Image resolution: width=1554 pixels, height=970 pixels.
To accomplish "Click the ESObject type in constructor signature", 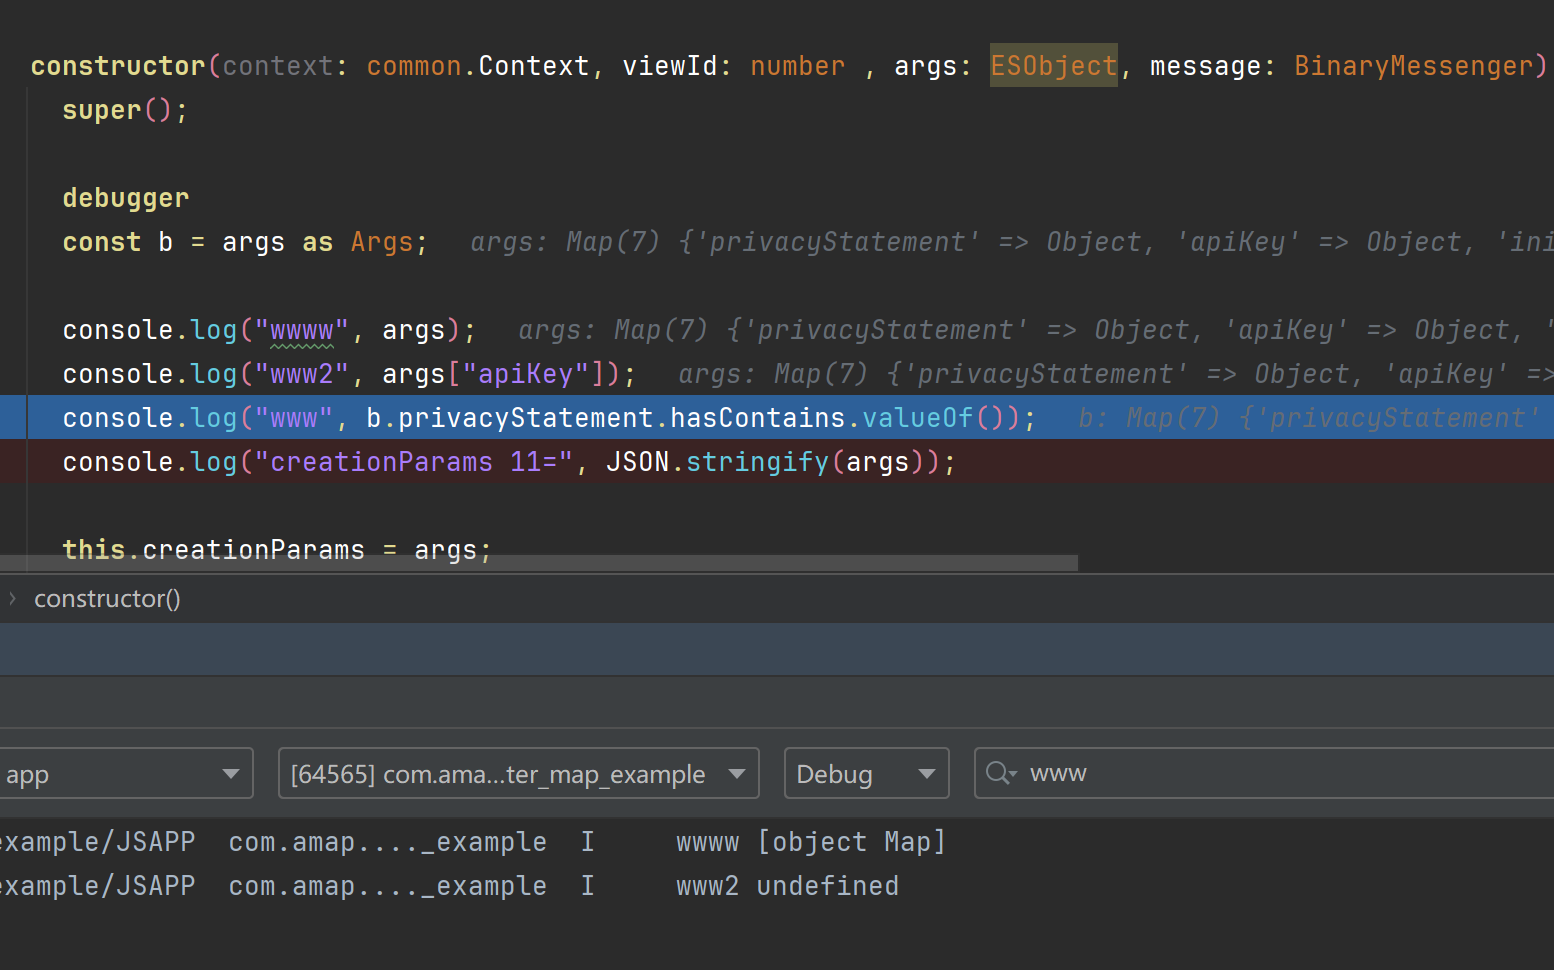I will pos(1053,66).
